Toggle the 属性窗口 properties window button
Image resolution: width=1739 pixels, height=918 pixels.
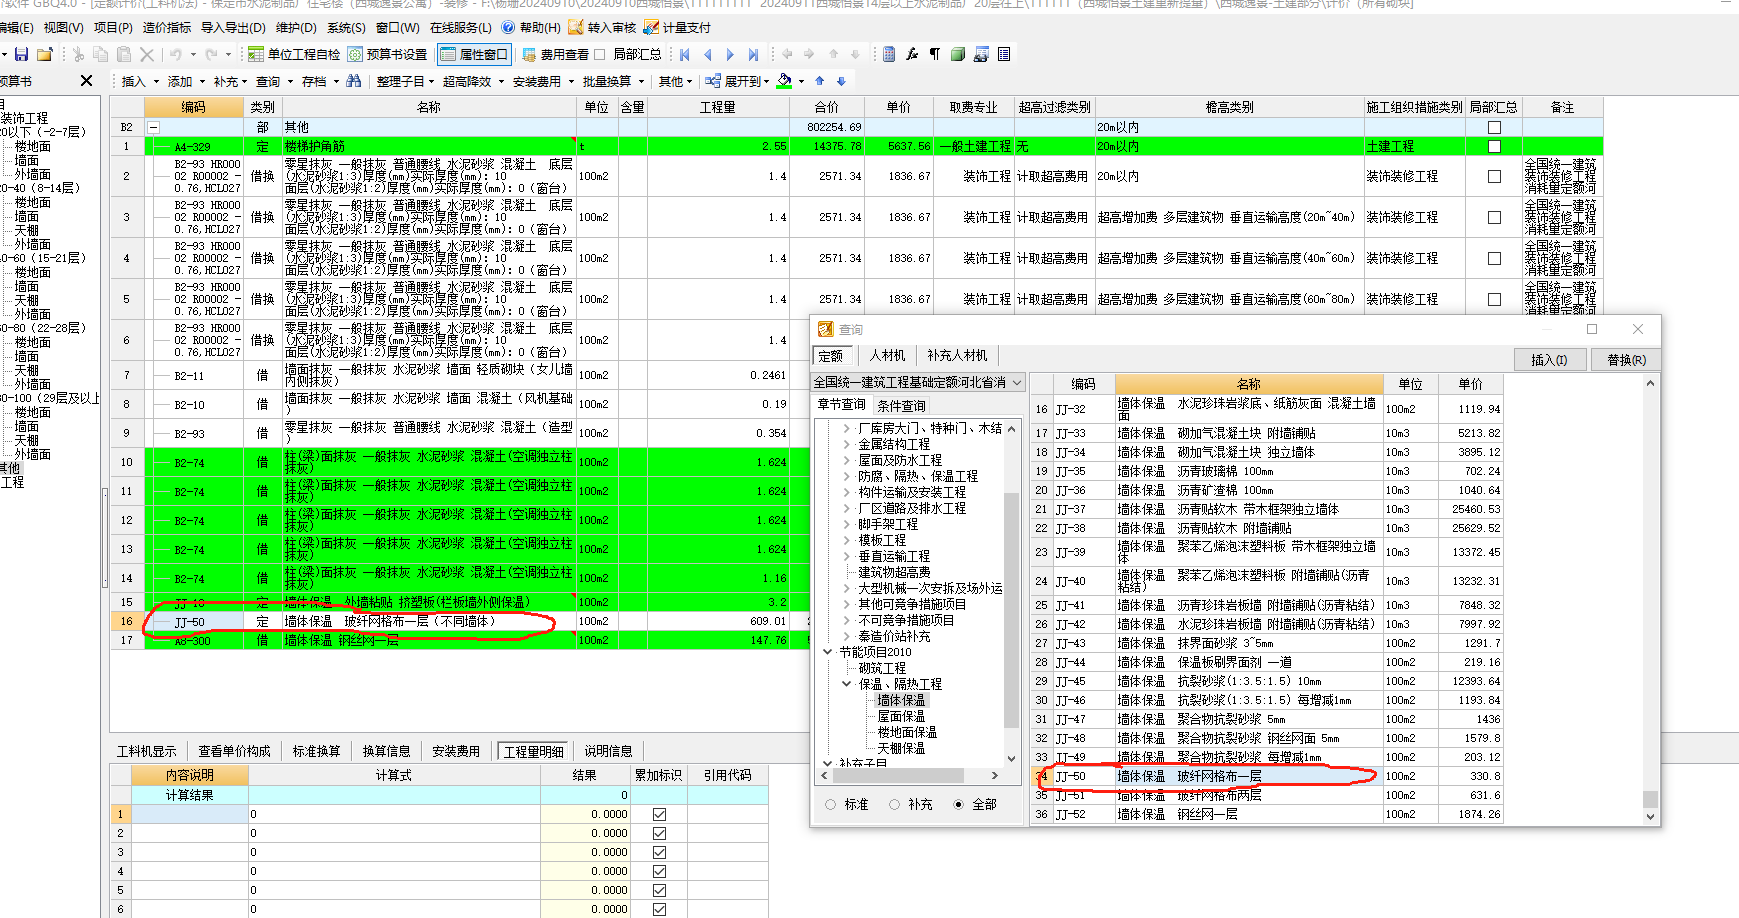point(474,54)
